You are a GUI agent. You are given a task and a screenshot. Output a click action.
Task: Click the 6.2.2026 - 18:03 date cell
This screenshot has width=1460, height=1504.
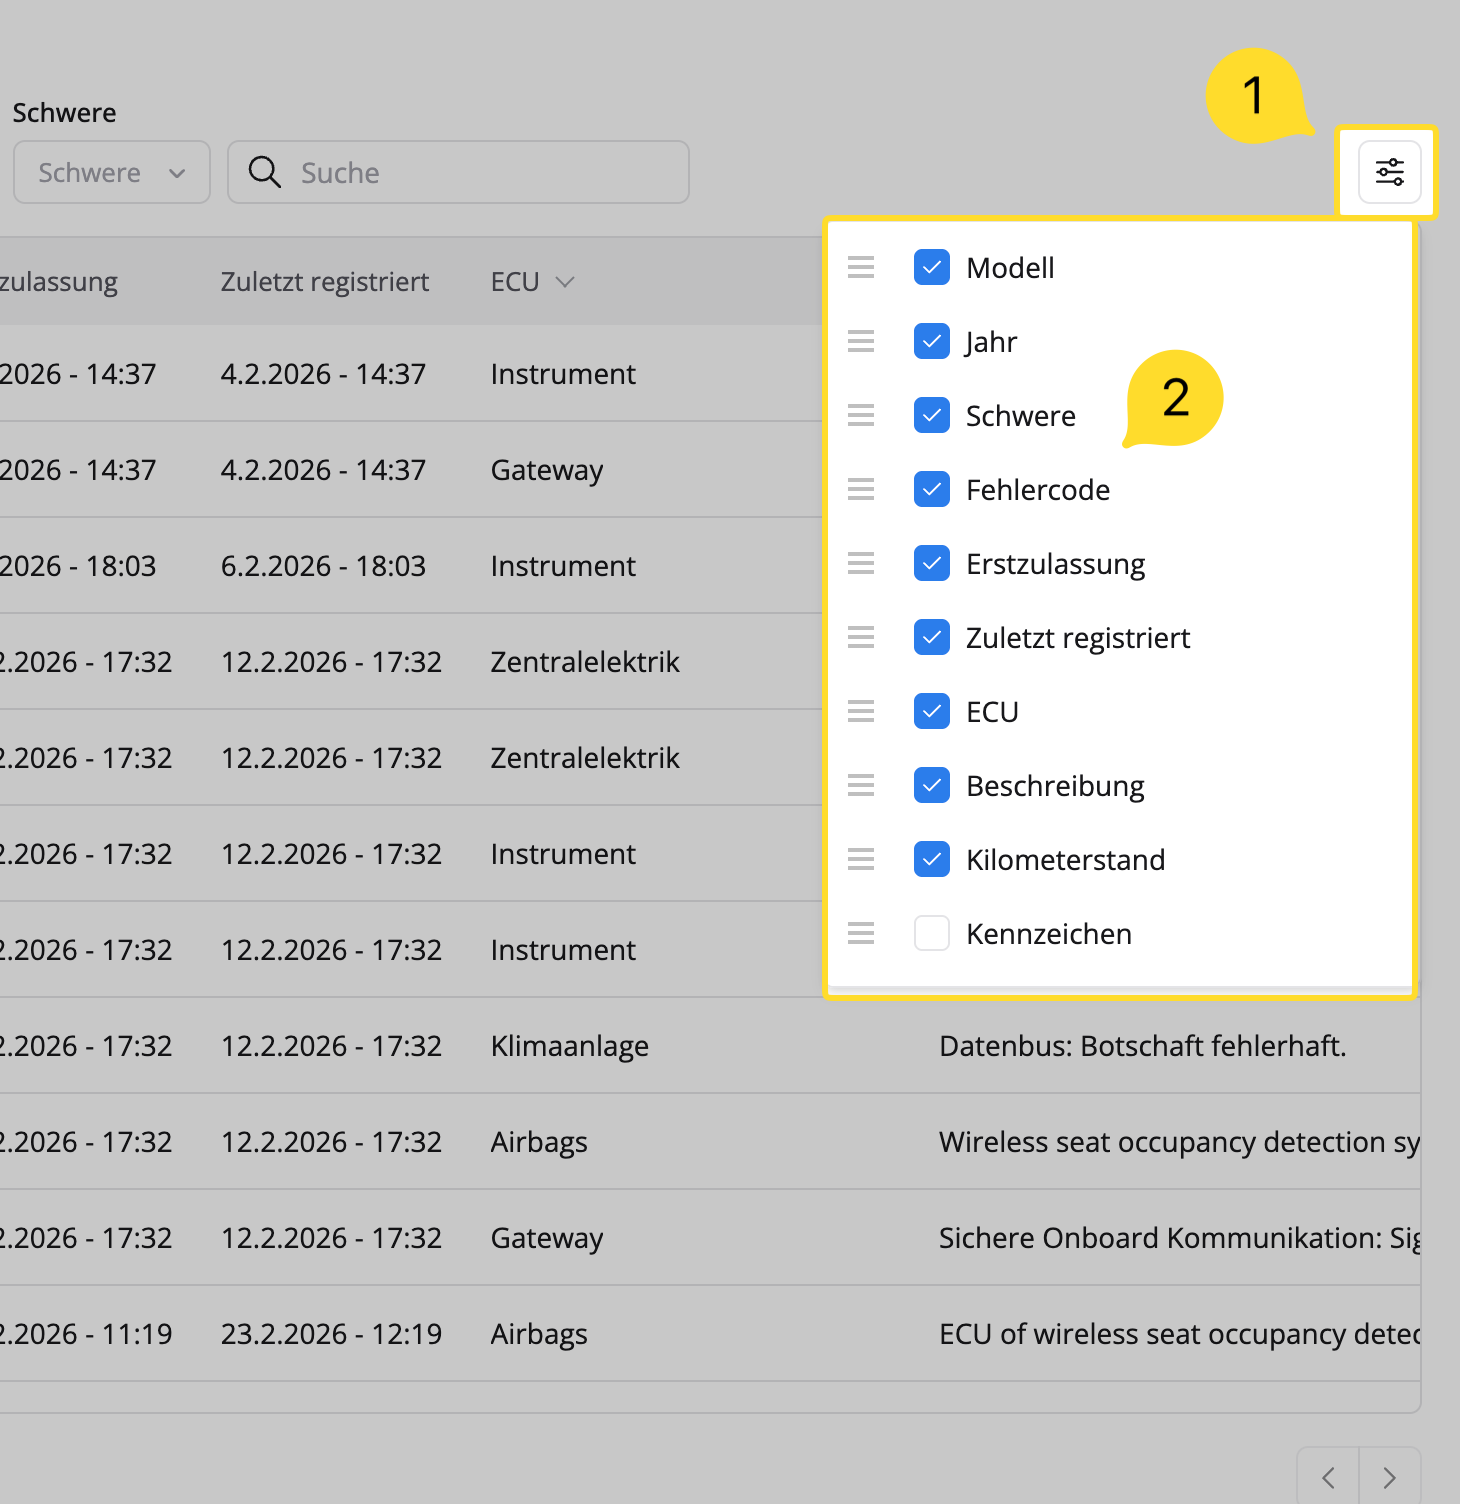323,566
